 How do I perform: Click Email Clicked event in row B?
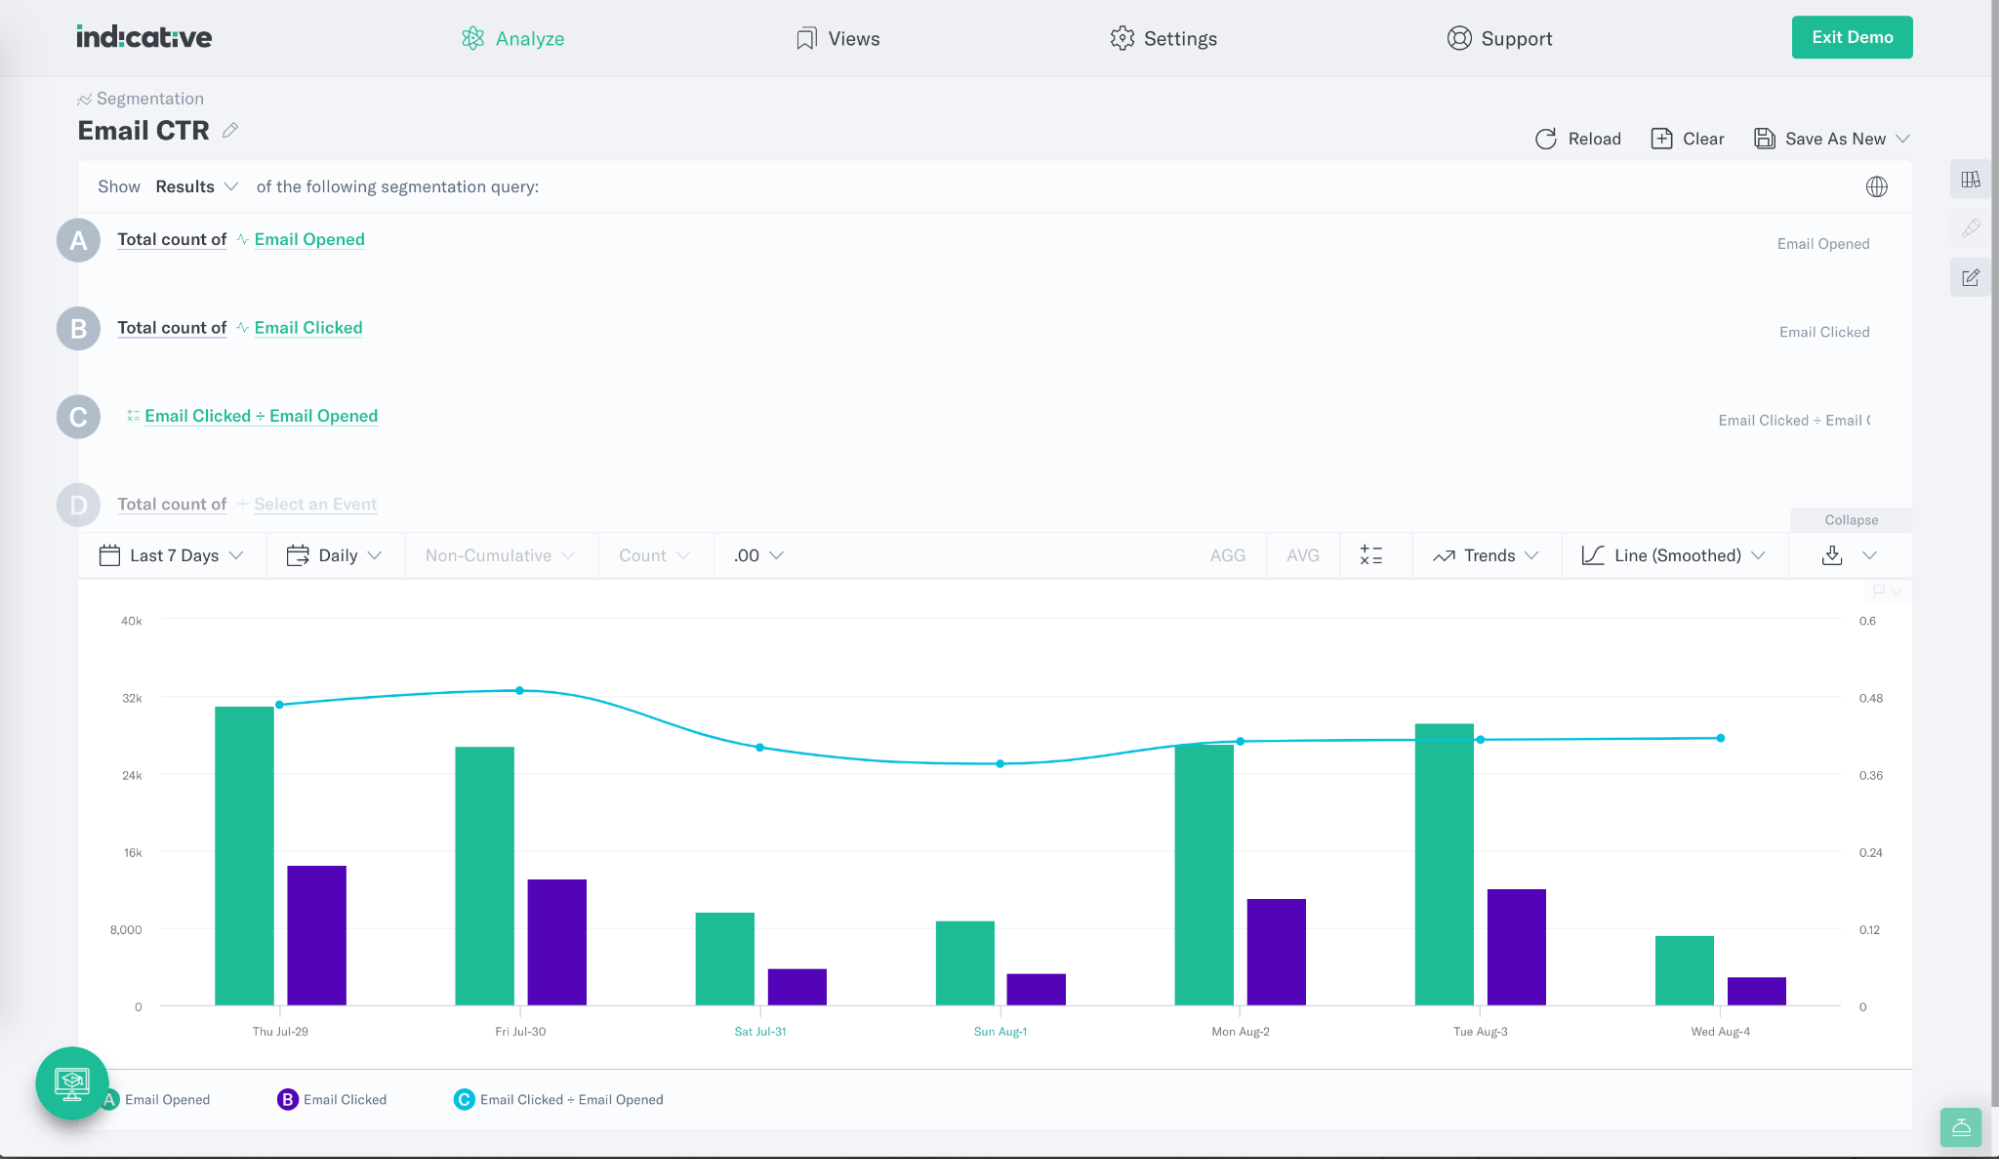308,327
